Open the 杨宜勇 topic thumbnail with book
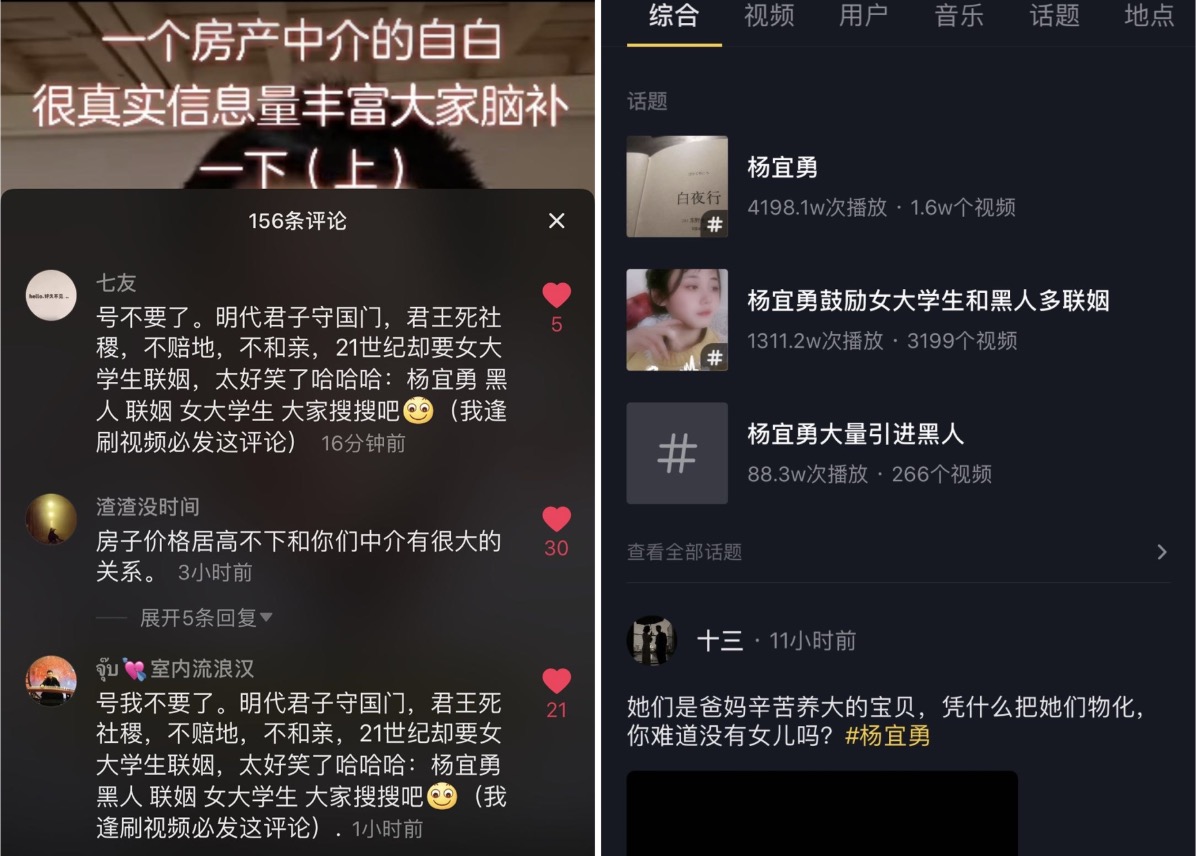The width and height of the screenshot is (1196, 856). click(x=677, y=186)
